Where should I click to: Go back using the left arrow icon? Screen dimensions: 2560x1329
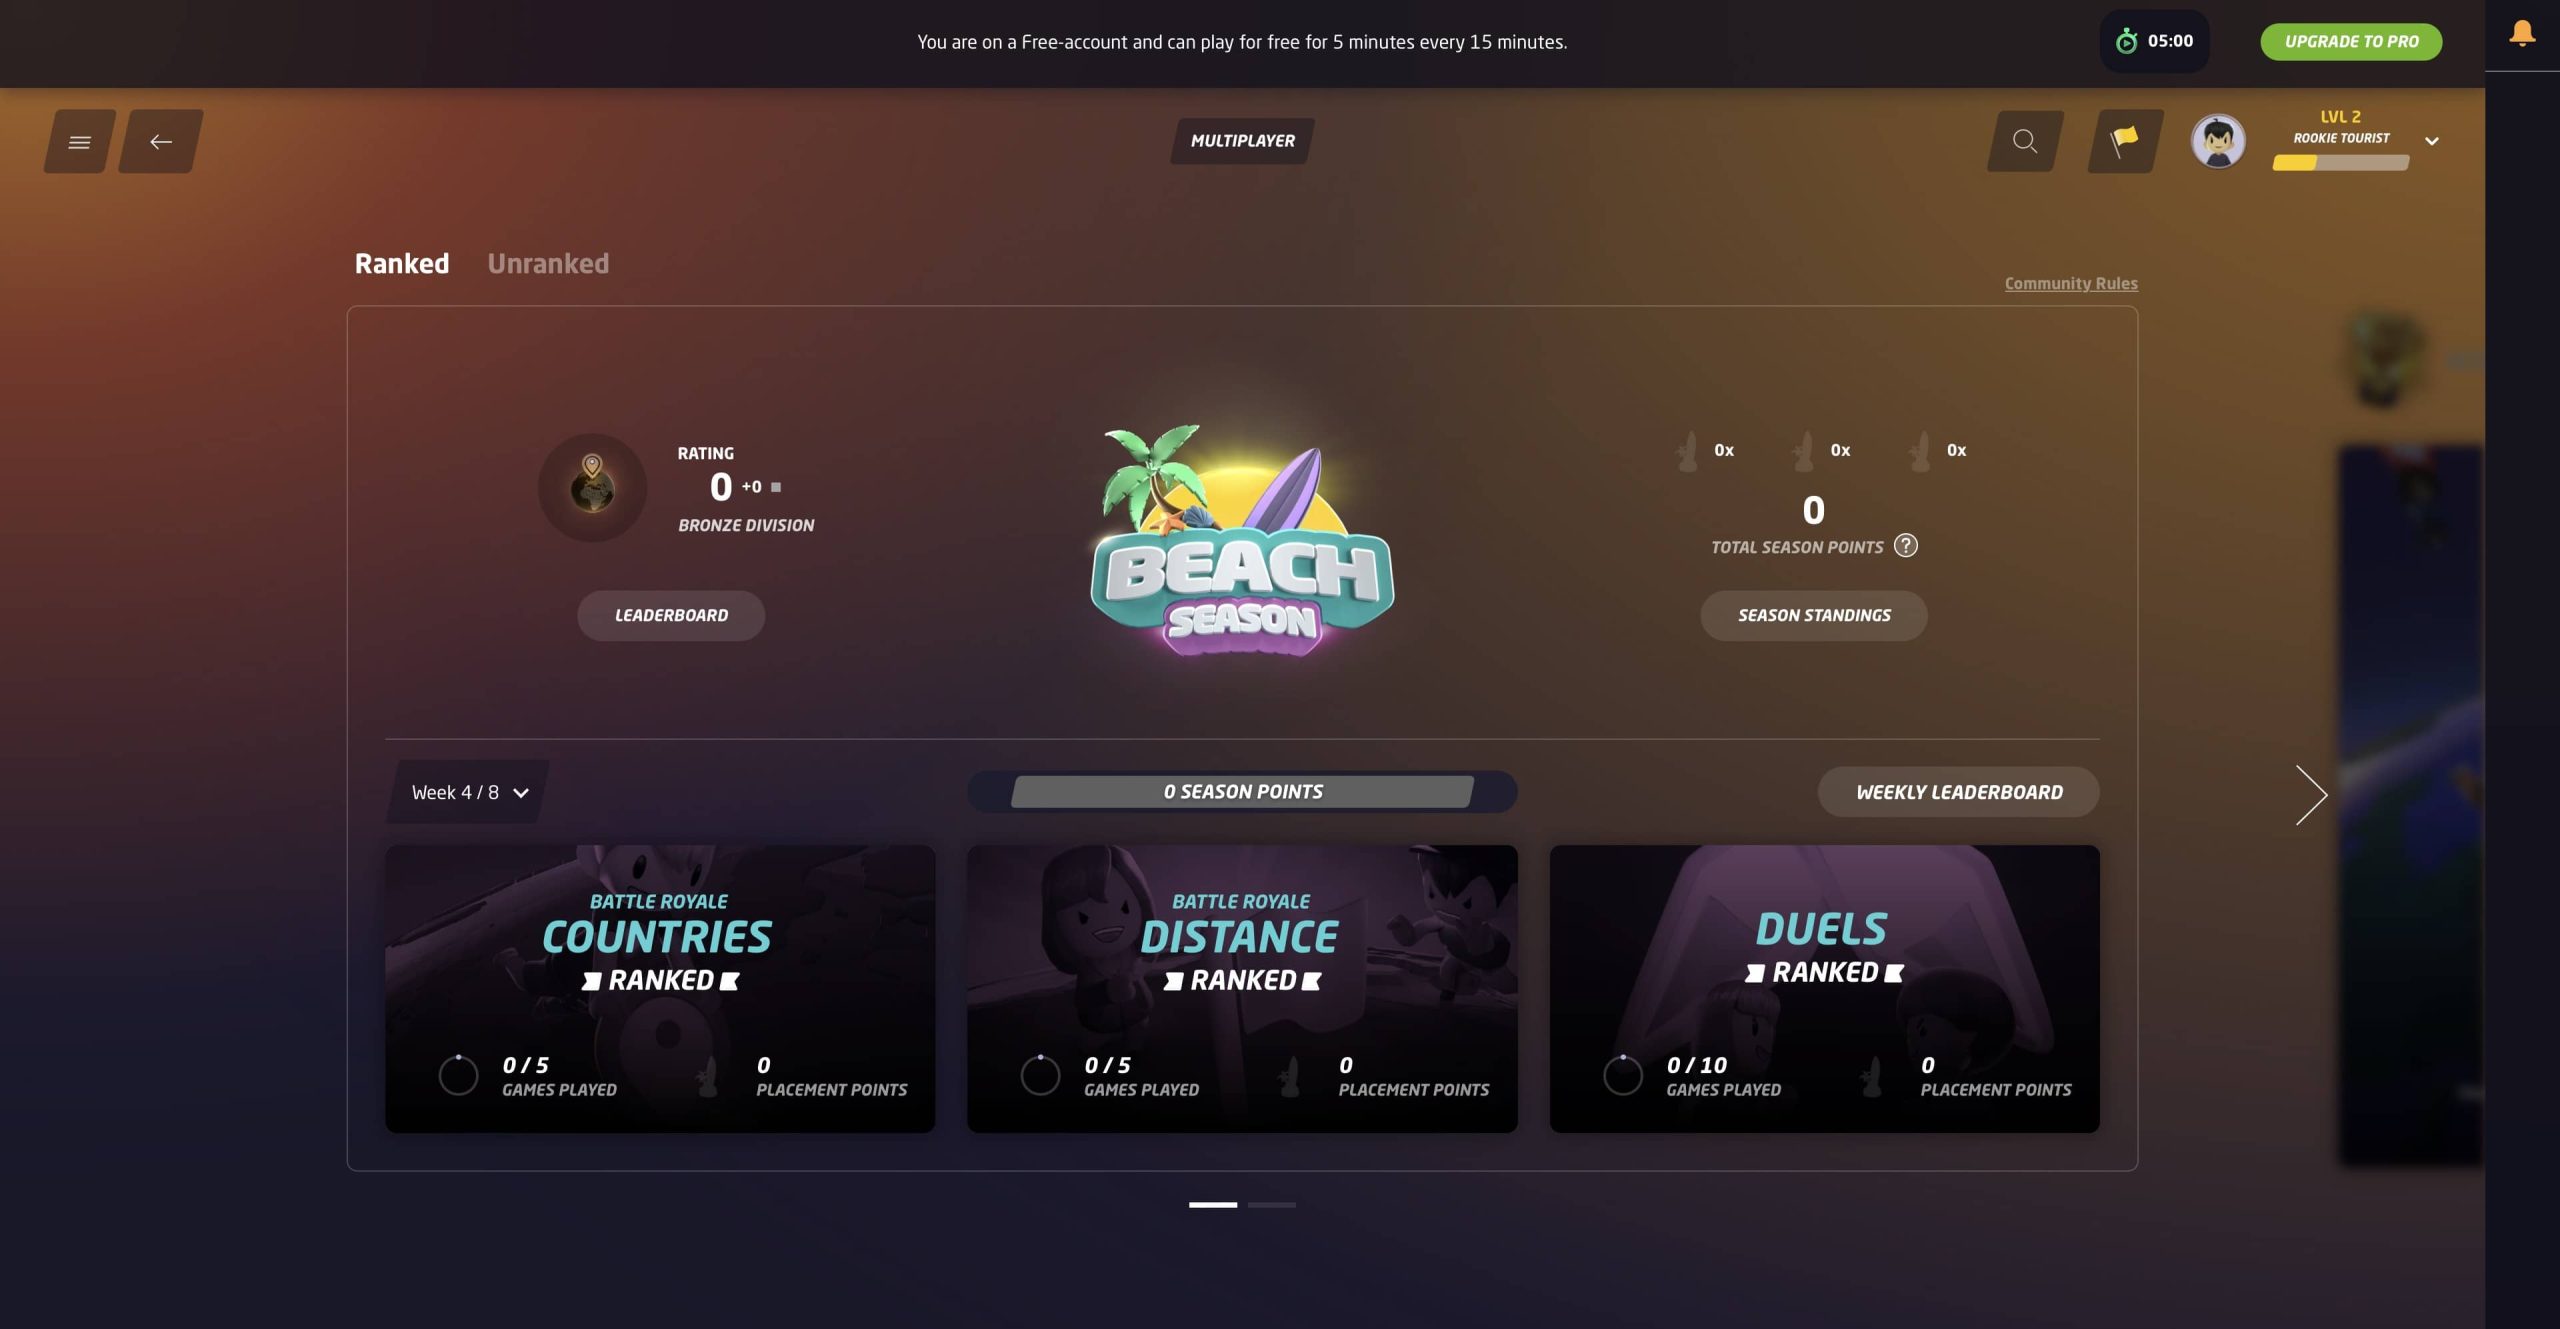tap(161, 141)
